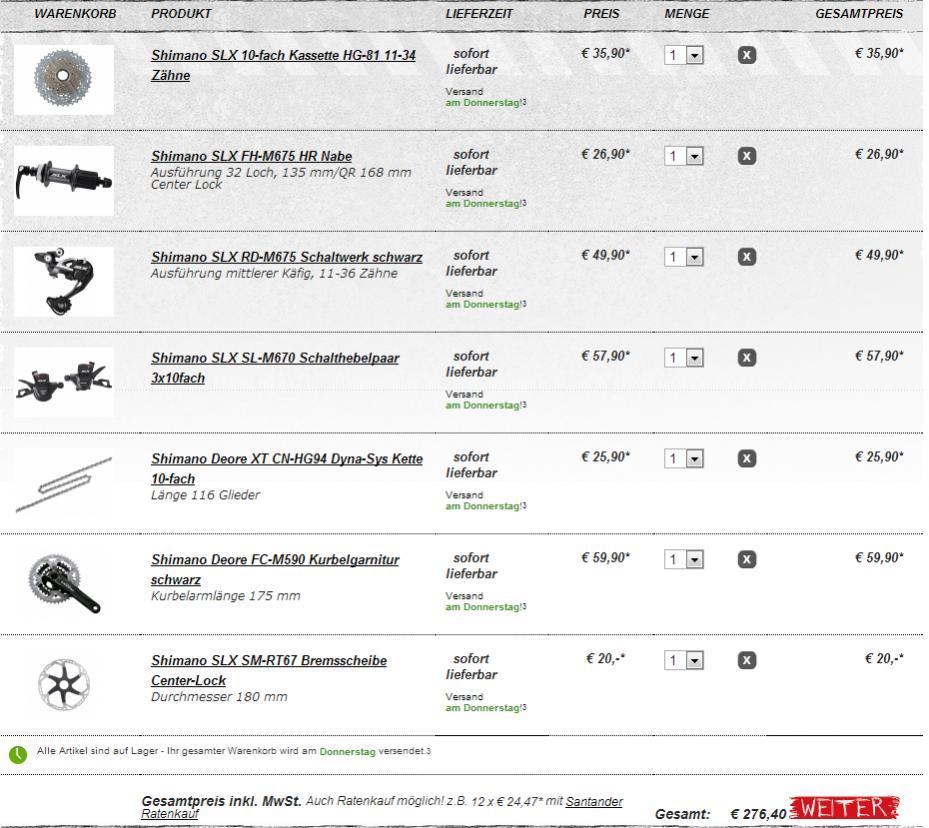This screenshot has height=828, width=929.
Task: Open Deore FC-M590 Kurbelgarnitur schwarz link
Action: point(275,569)
